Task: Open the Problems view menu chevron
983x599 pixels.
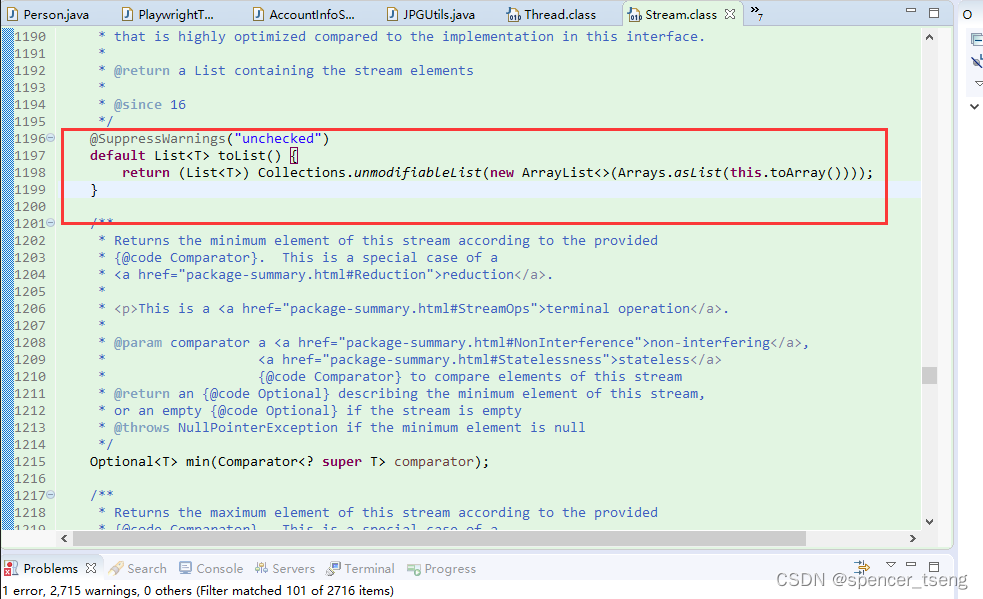Action: click(x=891, y=567)
